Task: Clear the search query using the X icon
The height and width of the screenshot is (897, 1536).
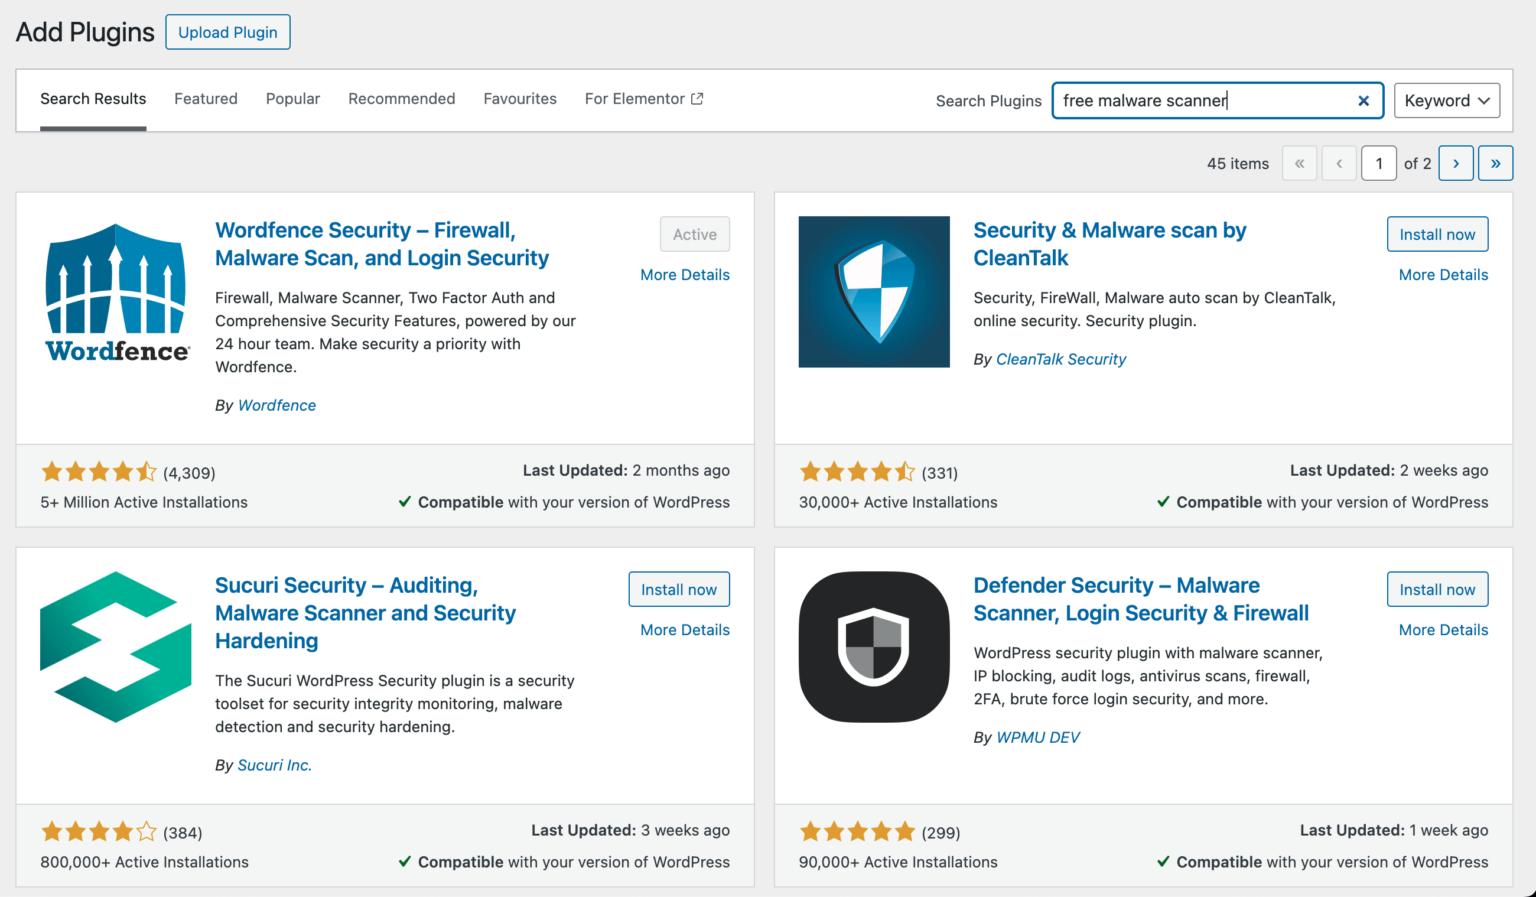Action: pos(1363,100)
